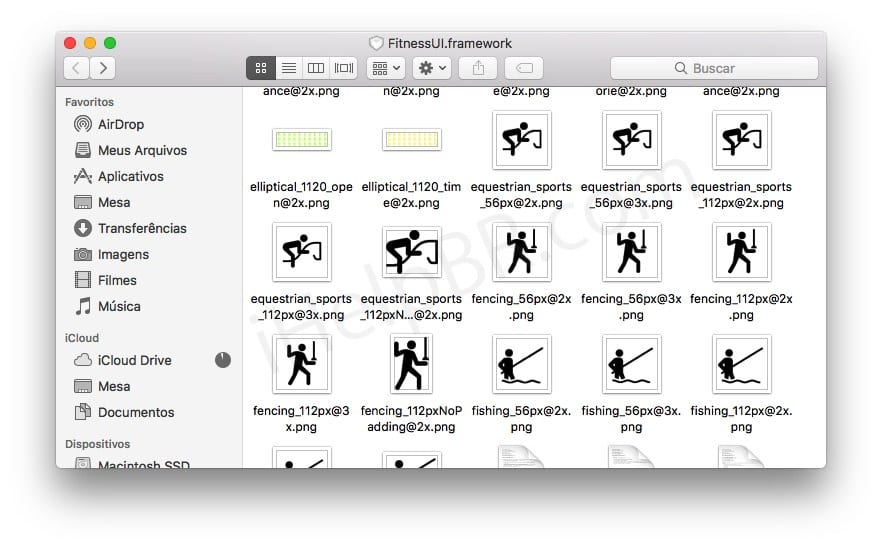Screen dimensions: 882x548
Task: Switch to Cover Flow view
Action: [344, 68]
